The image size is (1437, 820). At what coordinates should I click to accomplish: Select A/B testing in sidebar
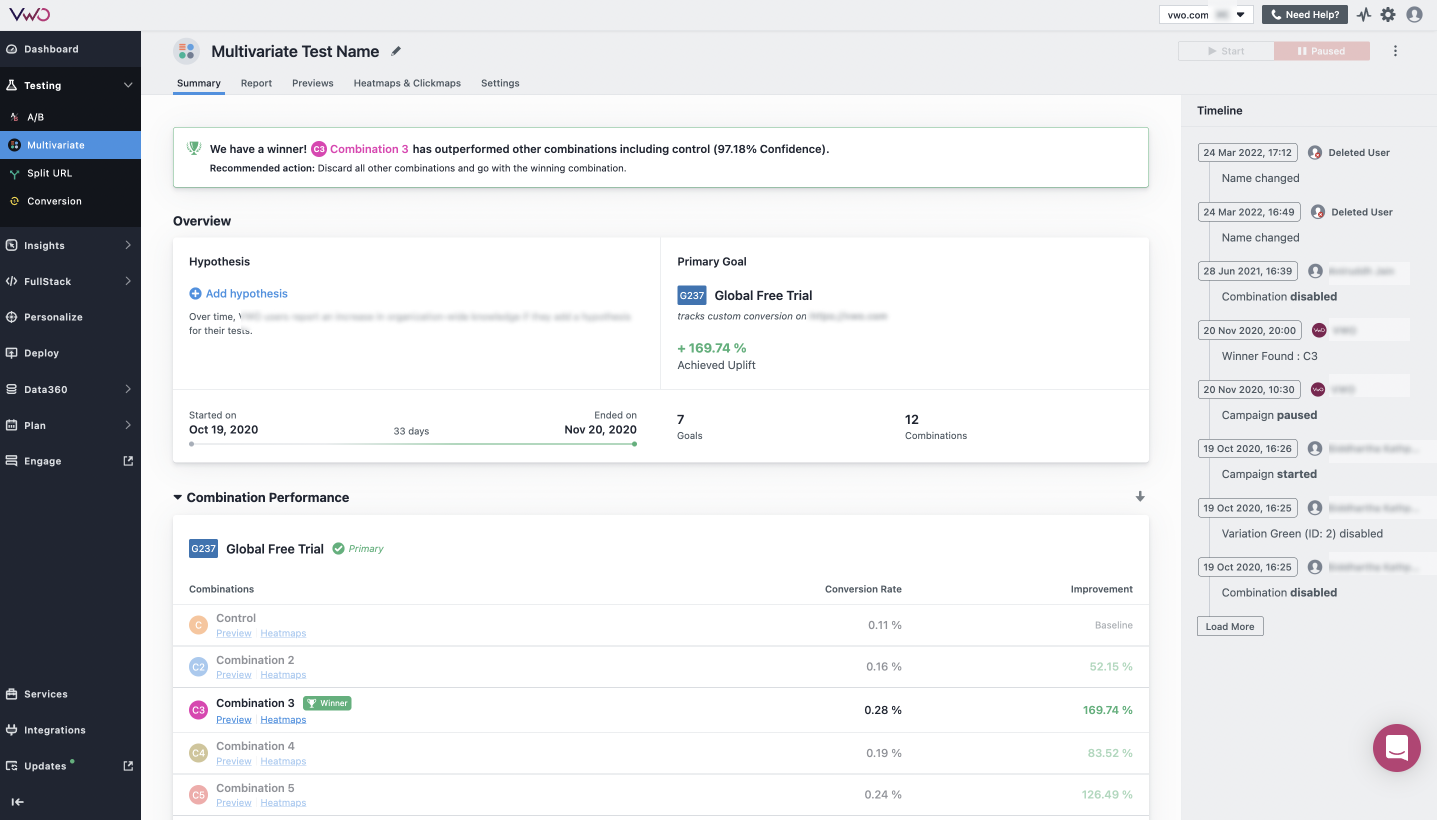pos(70,117)
